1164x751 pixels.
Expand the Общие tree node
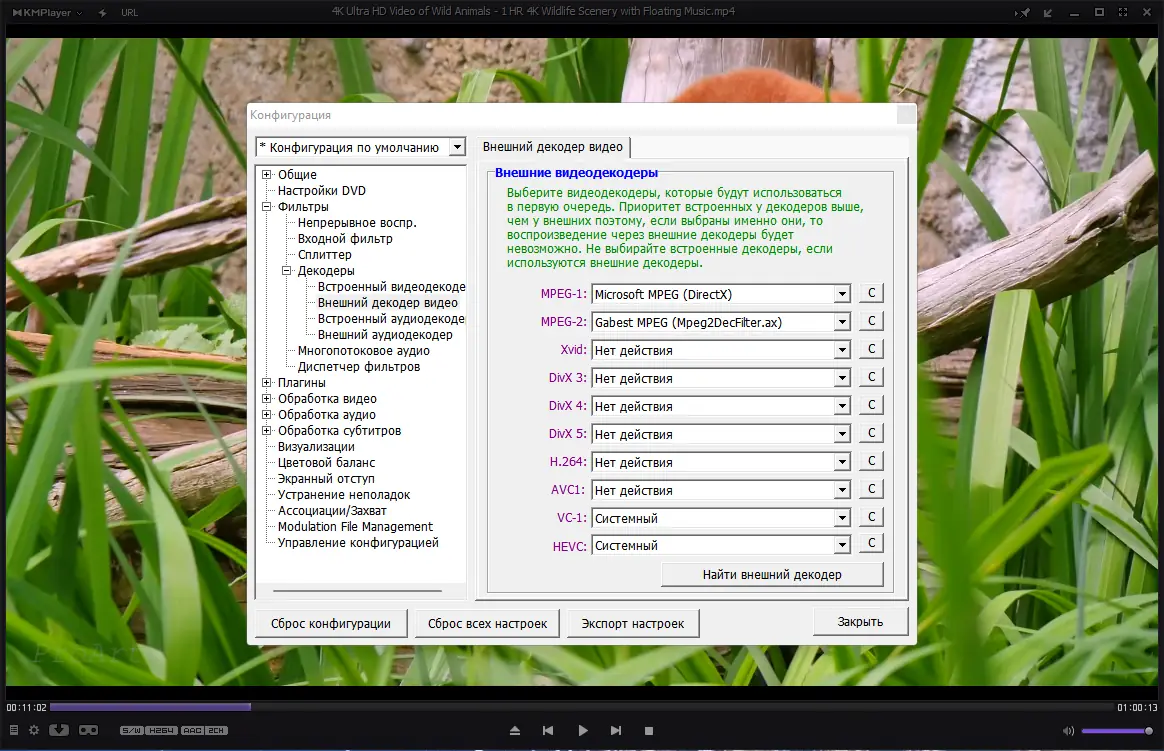[264, 174]
